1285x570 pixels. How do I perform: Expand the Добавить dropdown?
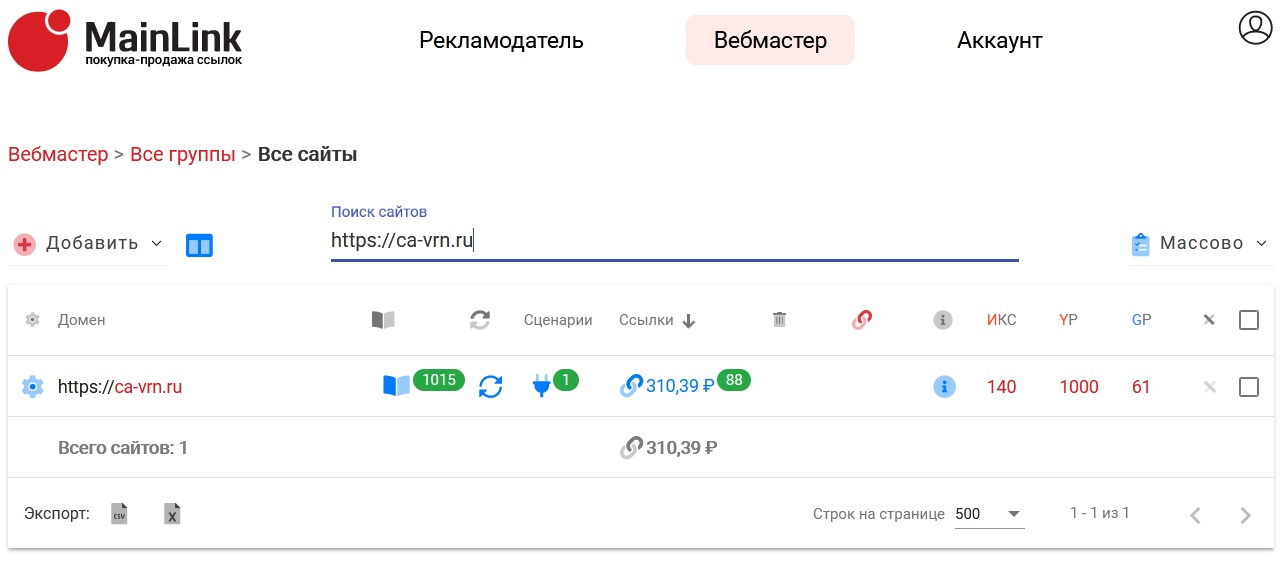(88, 243)
